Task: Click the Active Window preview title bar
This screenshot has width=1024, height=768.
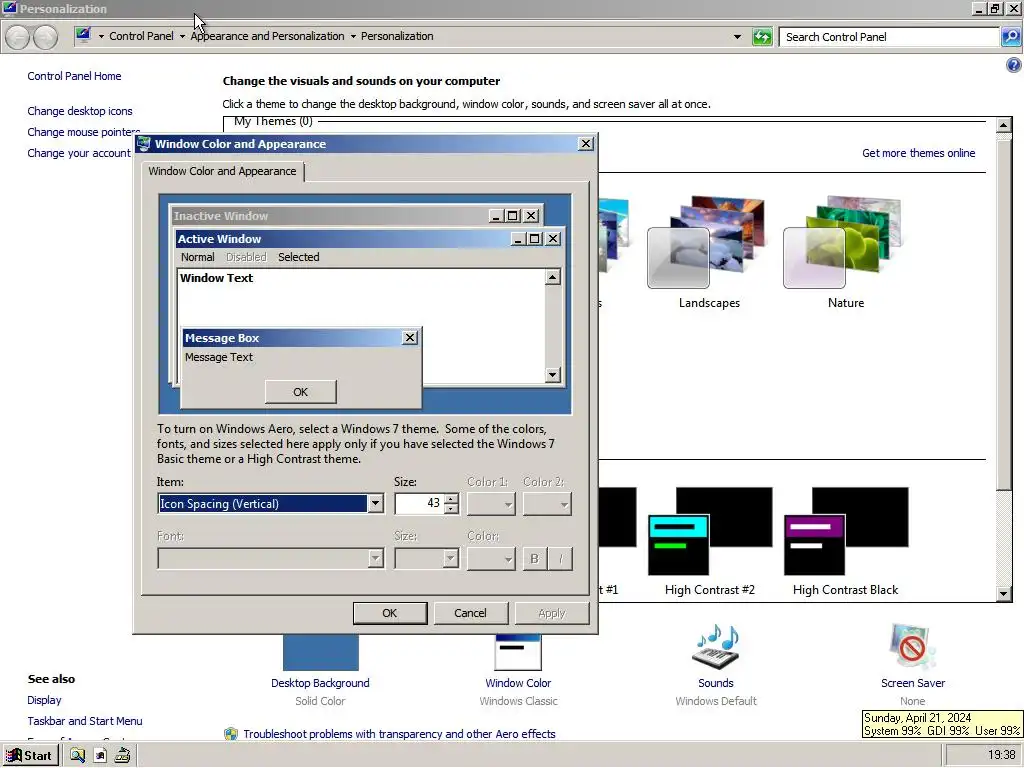Action: tap(342, 239)
